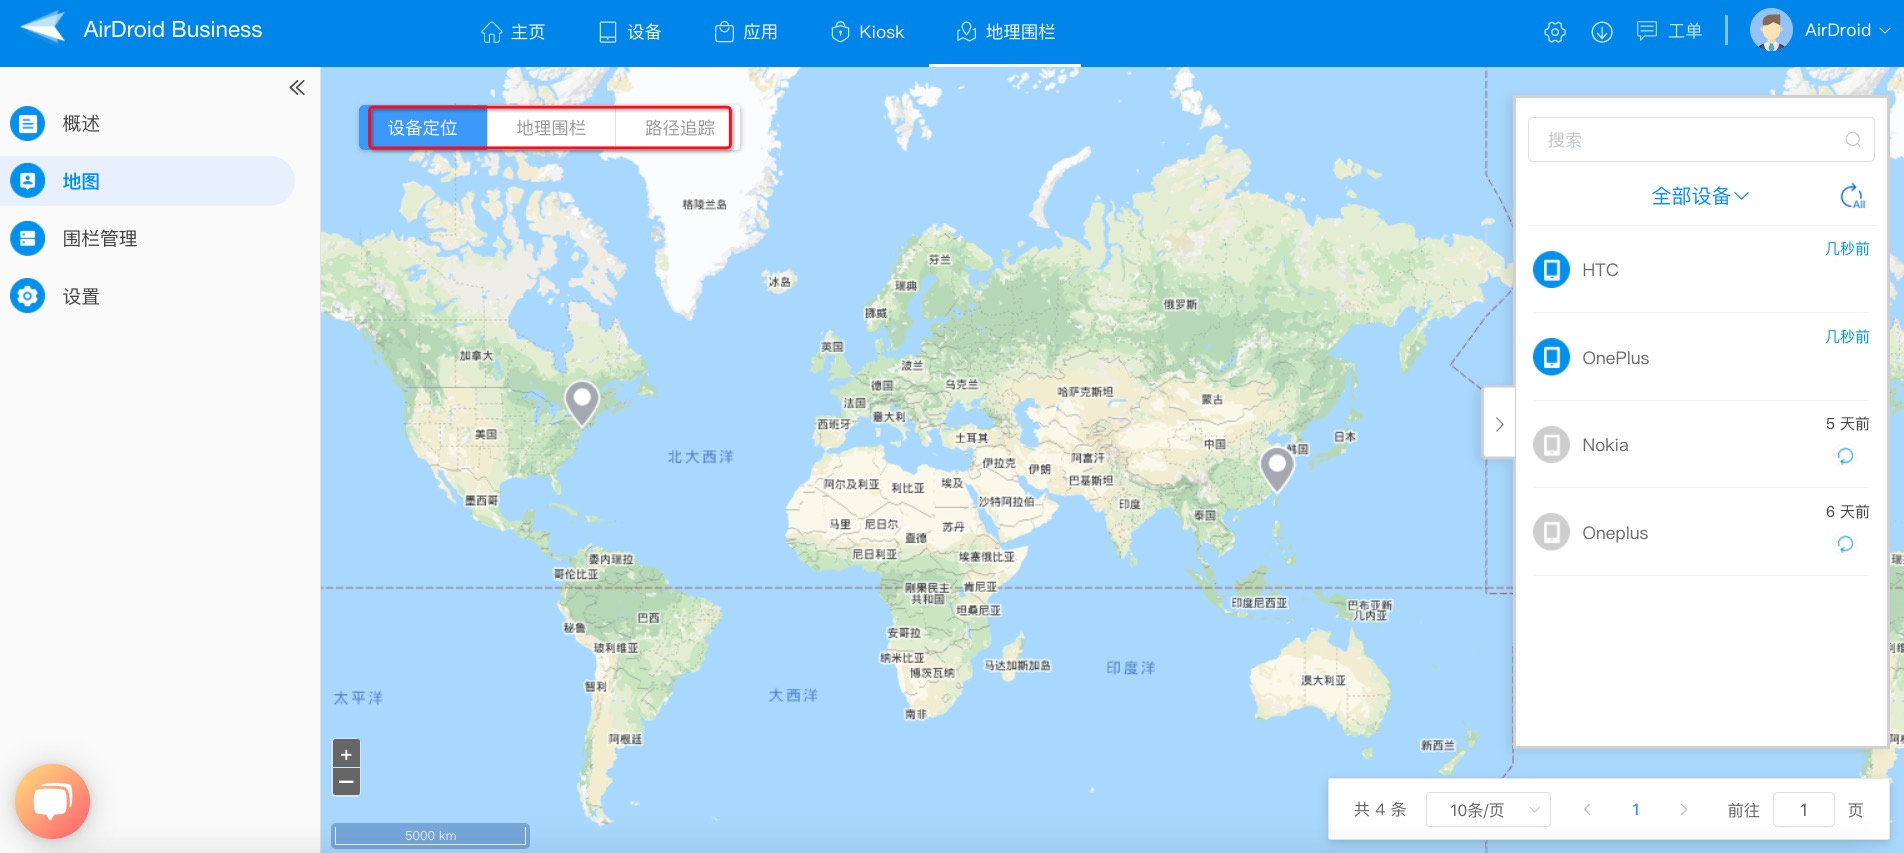Click the 概述 sidebar icon
The width and height of the screenshot is (1904, 853).
click(28, 124)
